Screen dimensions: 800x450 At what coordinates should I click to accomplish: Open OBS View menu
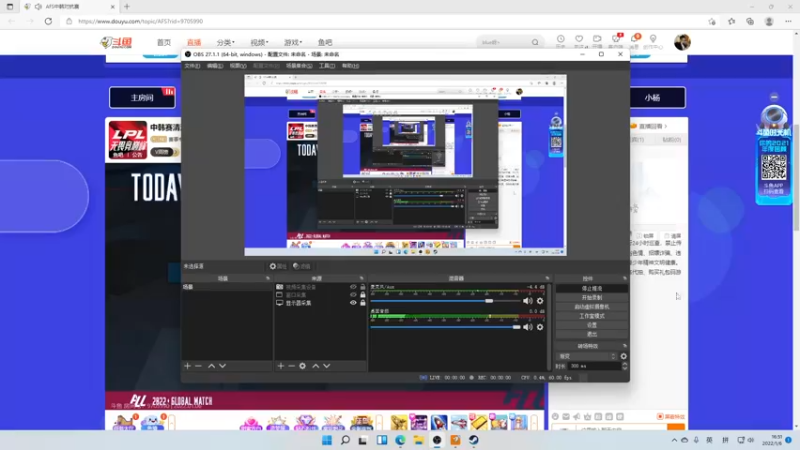click(238, 66)
